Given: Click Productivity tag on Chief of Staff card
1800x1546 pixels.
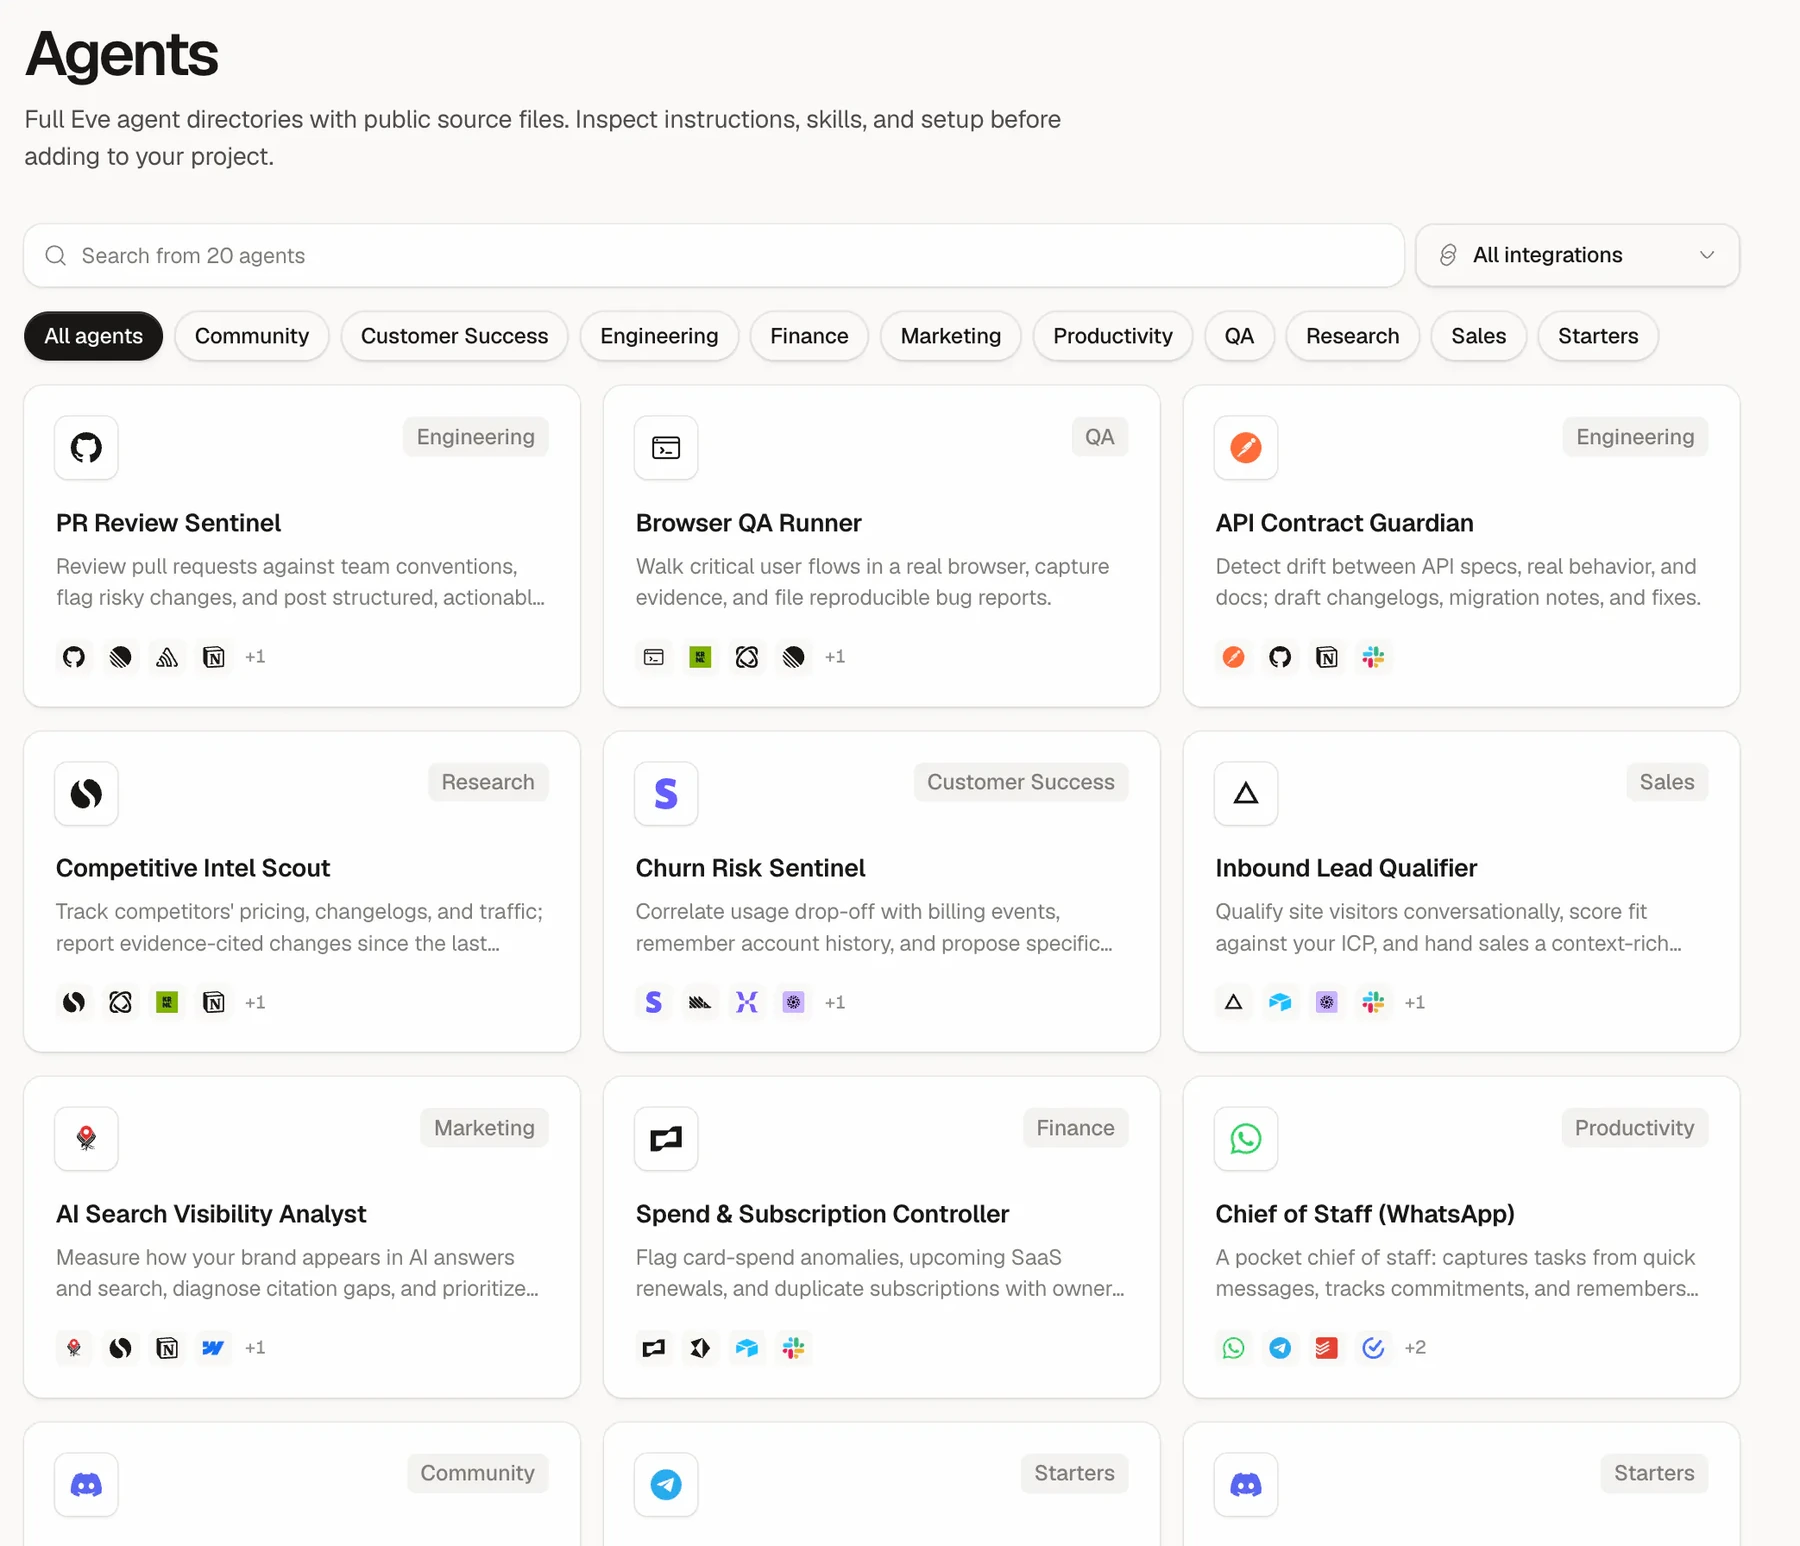Looking at the screenshot, I should (x=1635, y=1128).
